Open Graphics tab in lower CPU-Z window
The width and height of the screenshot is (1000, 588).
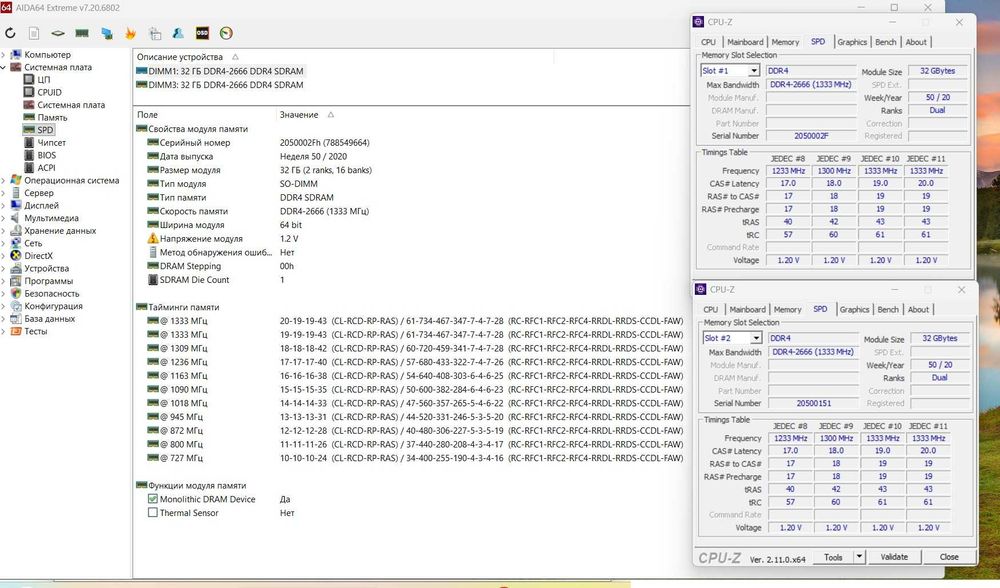point(855,309)
